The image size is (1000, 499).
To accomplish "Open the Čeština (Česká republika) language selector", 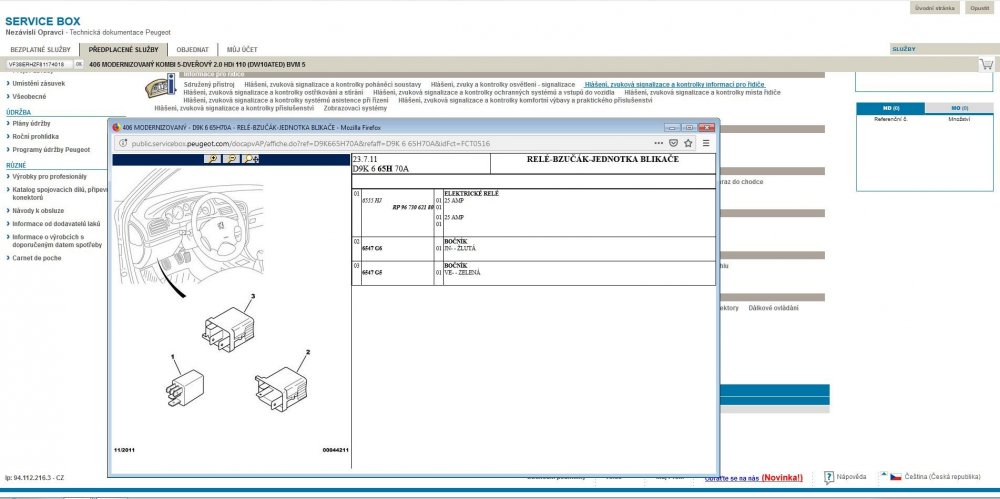I will [942, 477].
